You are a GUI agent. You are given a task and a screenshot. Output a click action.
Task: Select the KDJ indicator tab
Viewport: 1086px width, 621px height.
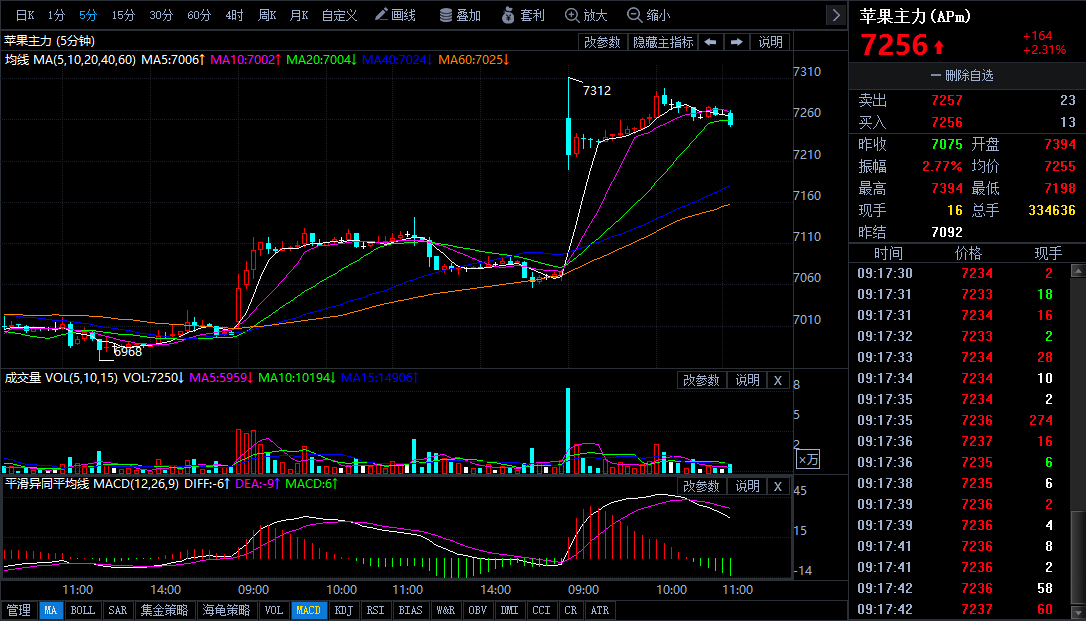[344, 610]
